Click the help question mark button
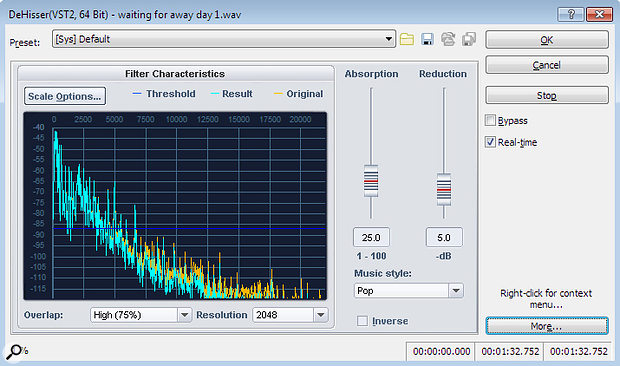 pos(571,15)
